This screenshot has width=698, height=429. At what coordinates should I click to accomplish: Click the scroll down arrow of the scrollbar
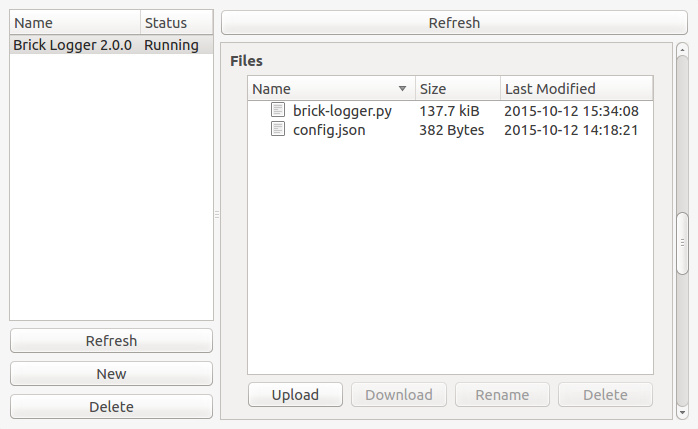coord(682,413)
